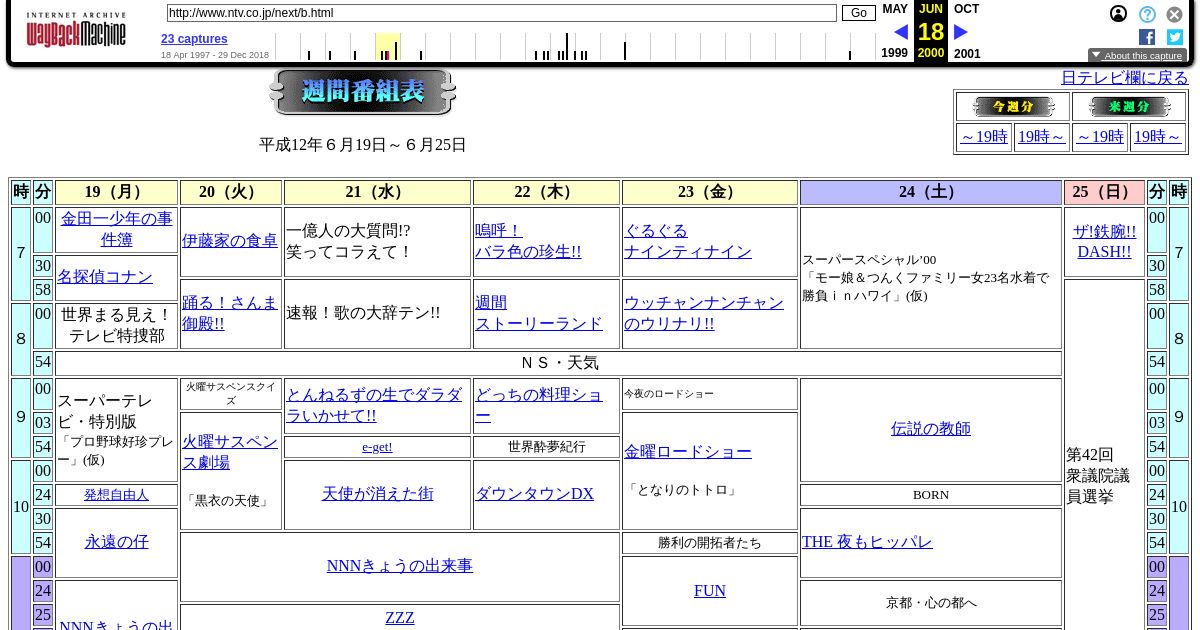Click the 24（土） Saturday column header
Image resolution: width=1200 pixels, height=630 pixels.
click(931, 193)
